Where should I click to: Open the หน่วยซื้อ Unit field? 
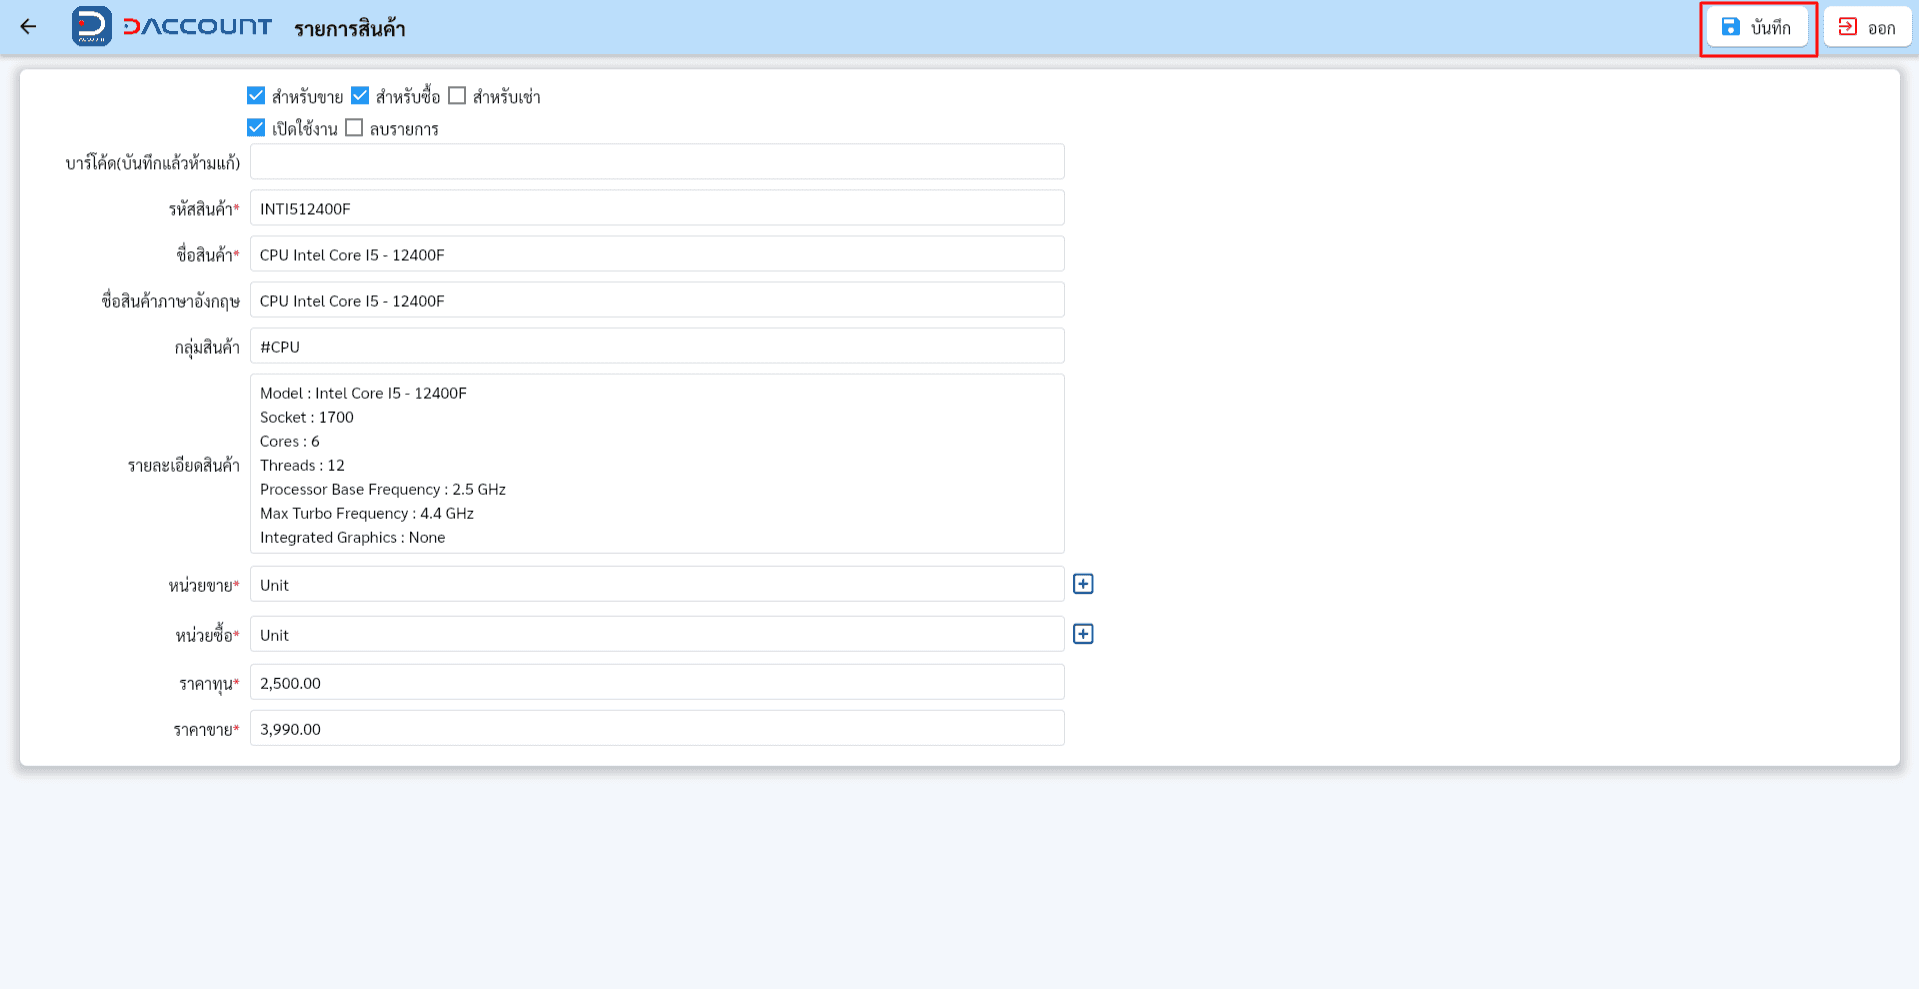657,634
